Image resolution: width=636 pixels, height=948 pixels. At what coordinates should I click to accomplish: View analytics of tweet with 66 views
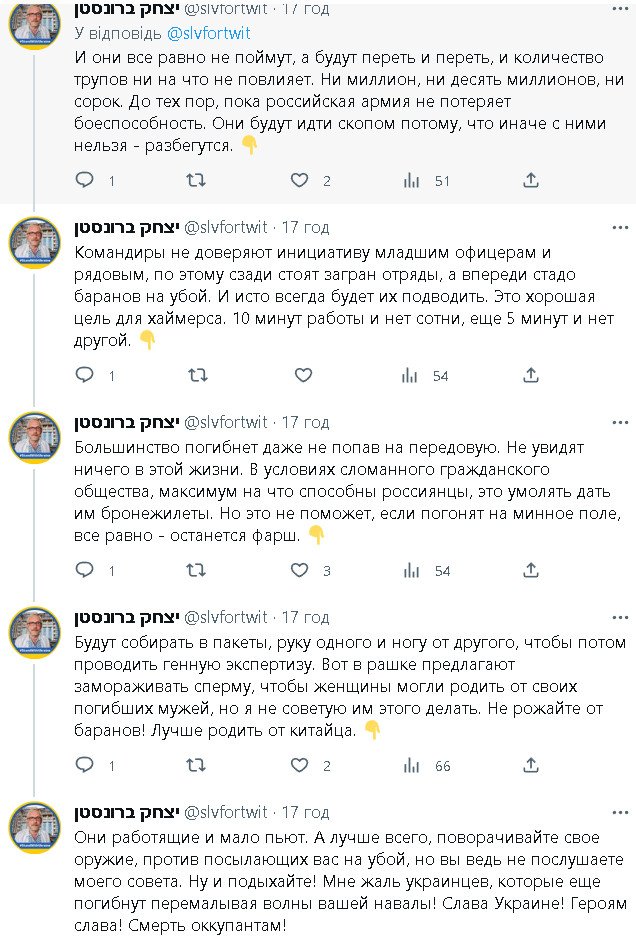(x=410, y=766)
